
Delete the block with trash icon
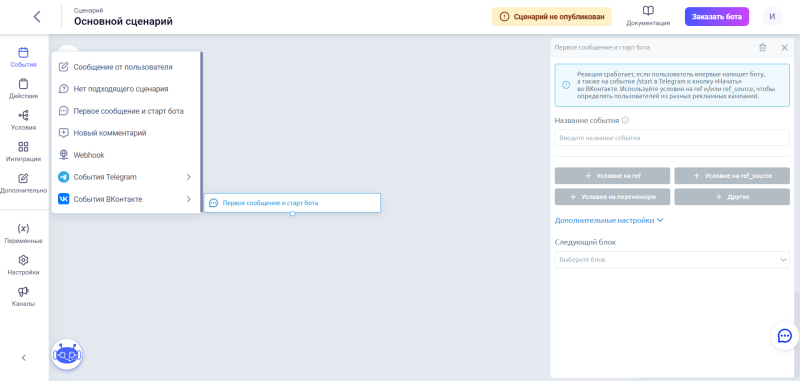click(x=762, y=47)
